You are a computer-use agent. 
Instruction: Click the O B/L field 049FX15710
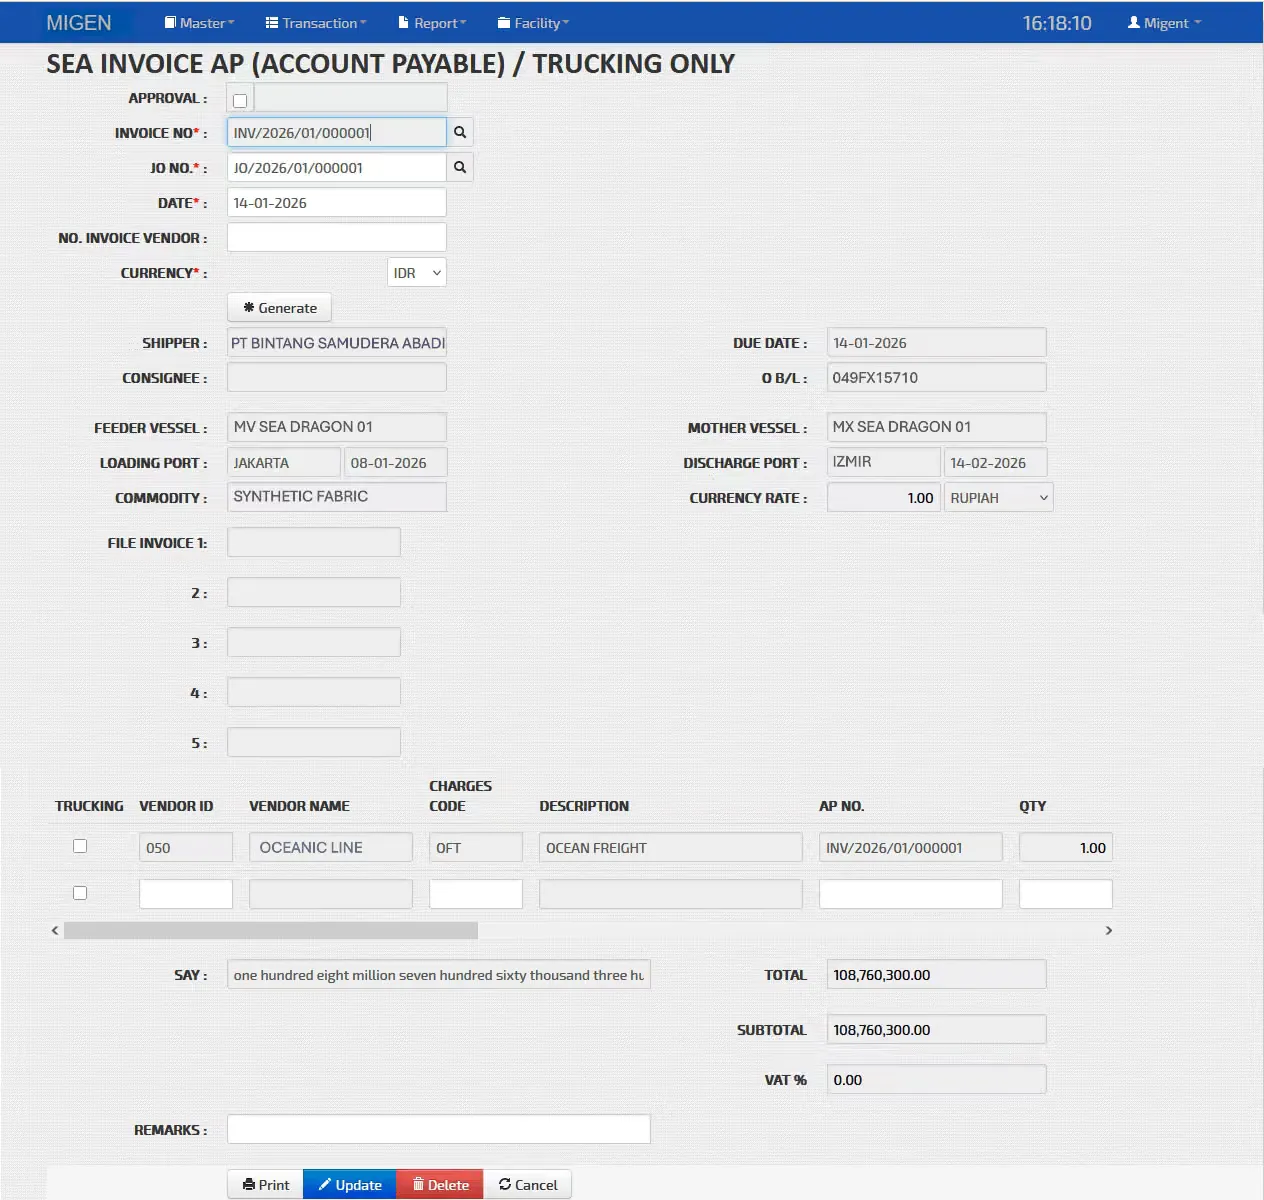(x=937, y=377)
